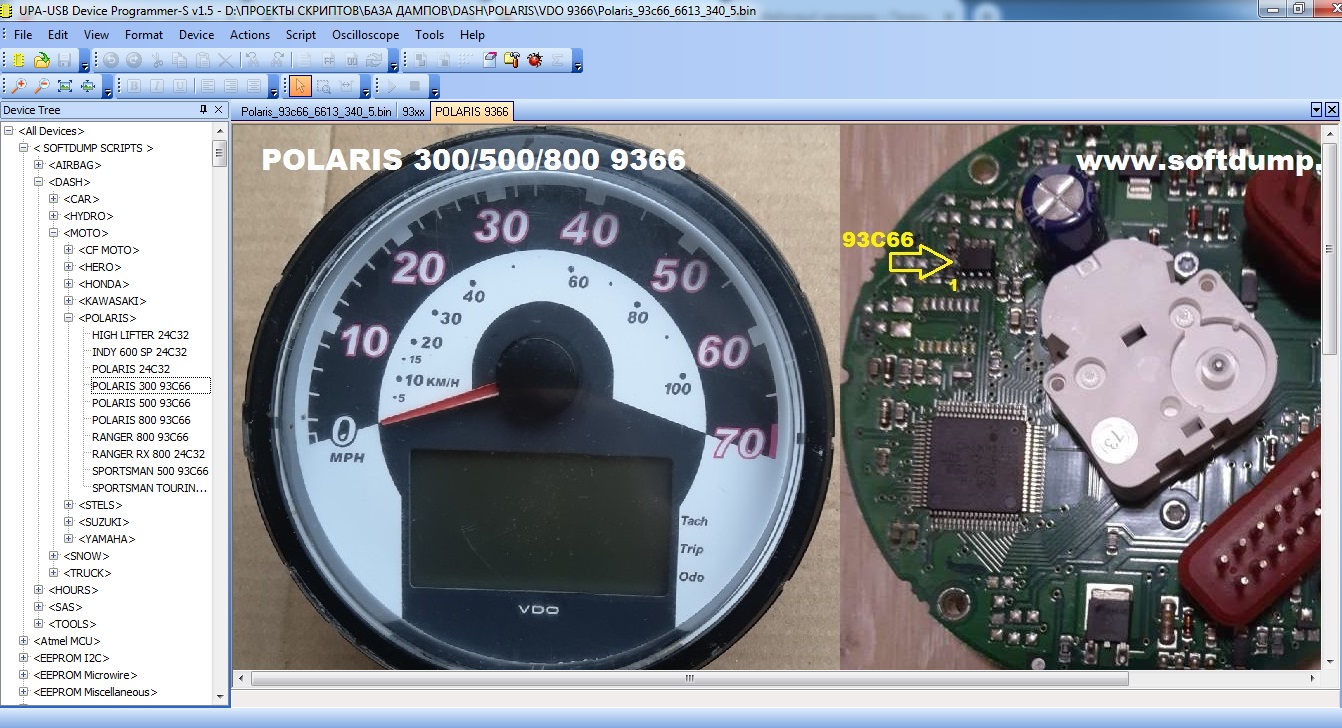
Task: Click image vertical scrollbar down arrow
Action: [1330, 661]
